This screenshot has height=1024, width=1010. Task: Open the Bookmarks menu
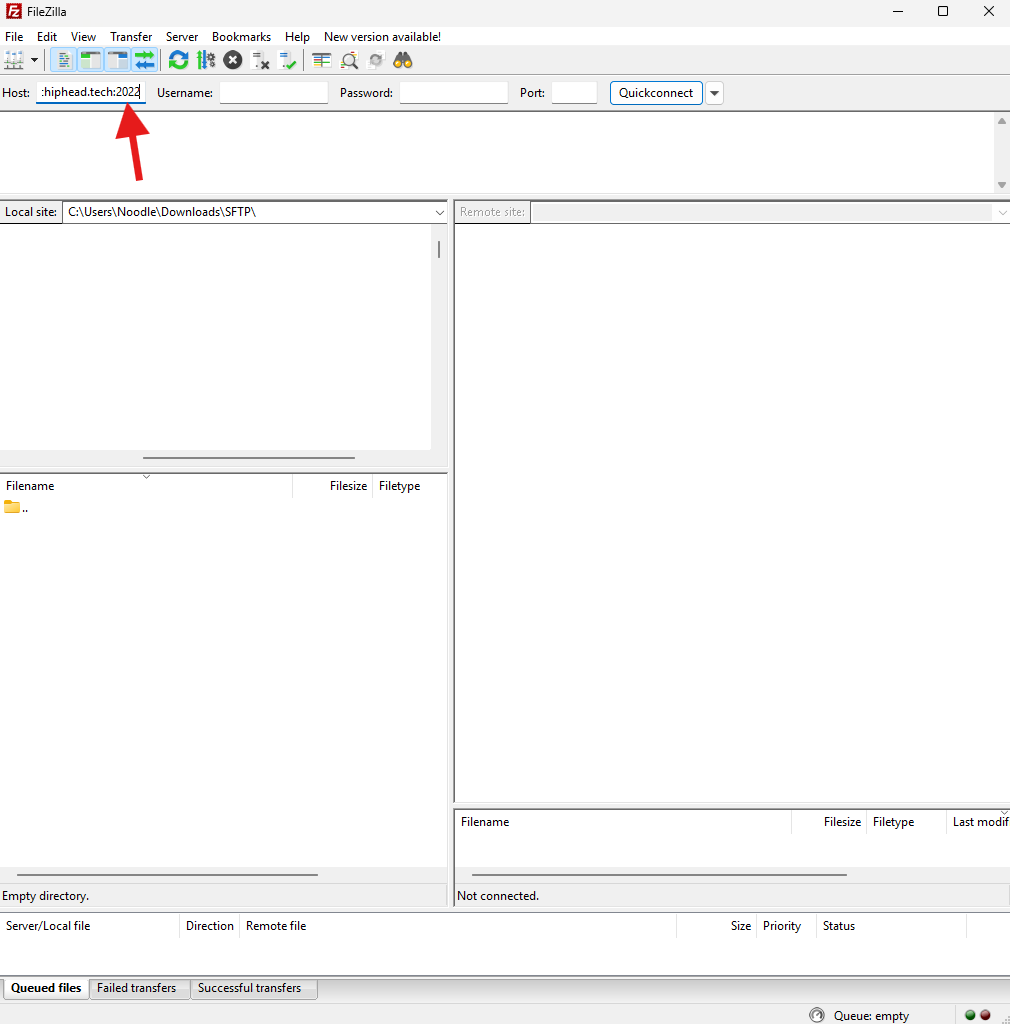pyautogui.click(x=242, y=37)
